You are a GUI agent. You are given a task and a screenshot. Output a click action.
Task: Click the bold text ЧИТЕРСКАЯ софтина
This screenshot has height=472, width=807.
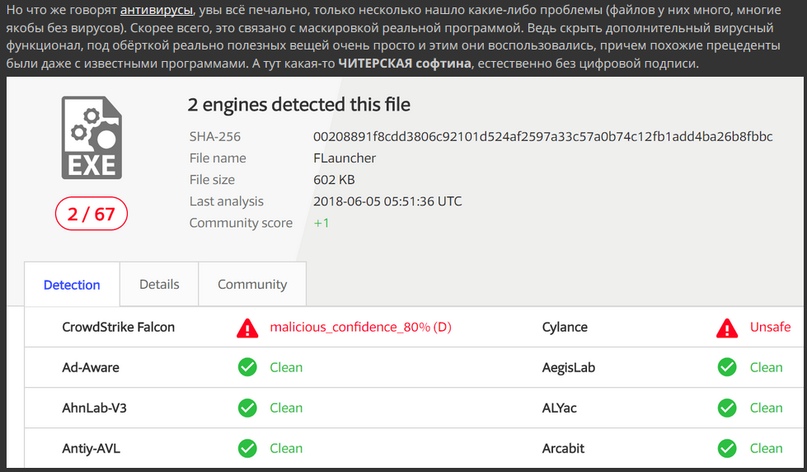click(x=405, y=64)
